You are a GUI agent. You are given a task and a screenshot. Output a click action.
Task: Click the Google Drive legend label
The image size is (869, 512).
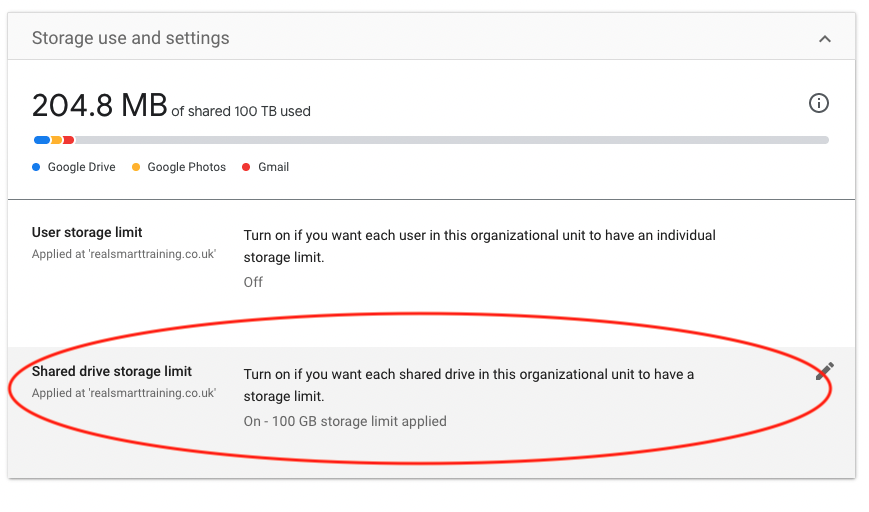click(81, 167)
